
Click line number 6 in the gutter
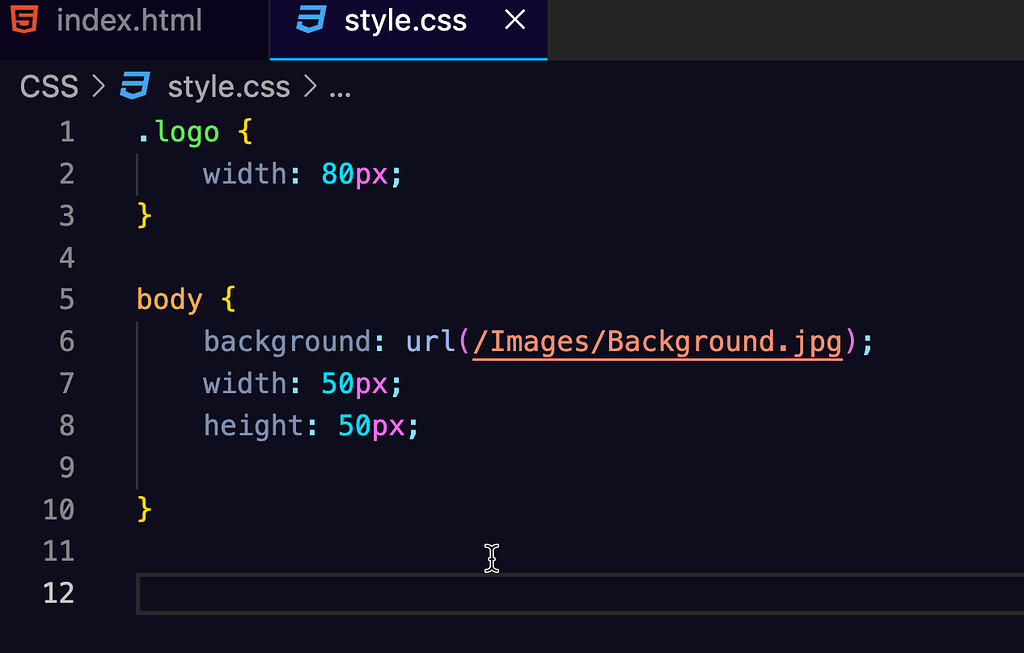(x=66, y=341)
